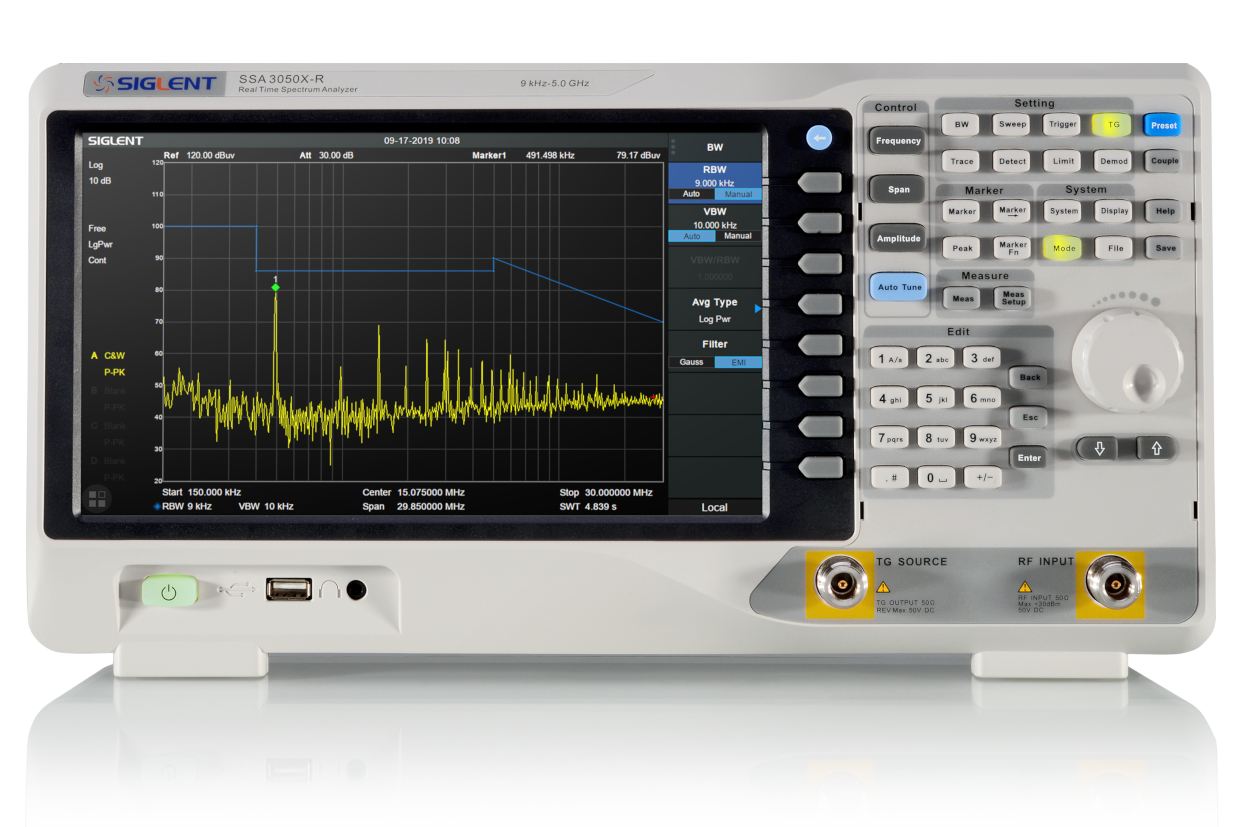Hit the Display key

(x=1114, y=211)
